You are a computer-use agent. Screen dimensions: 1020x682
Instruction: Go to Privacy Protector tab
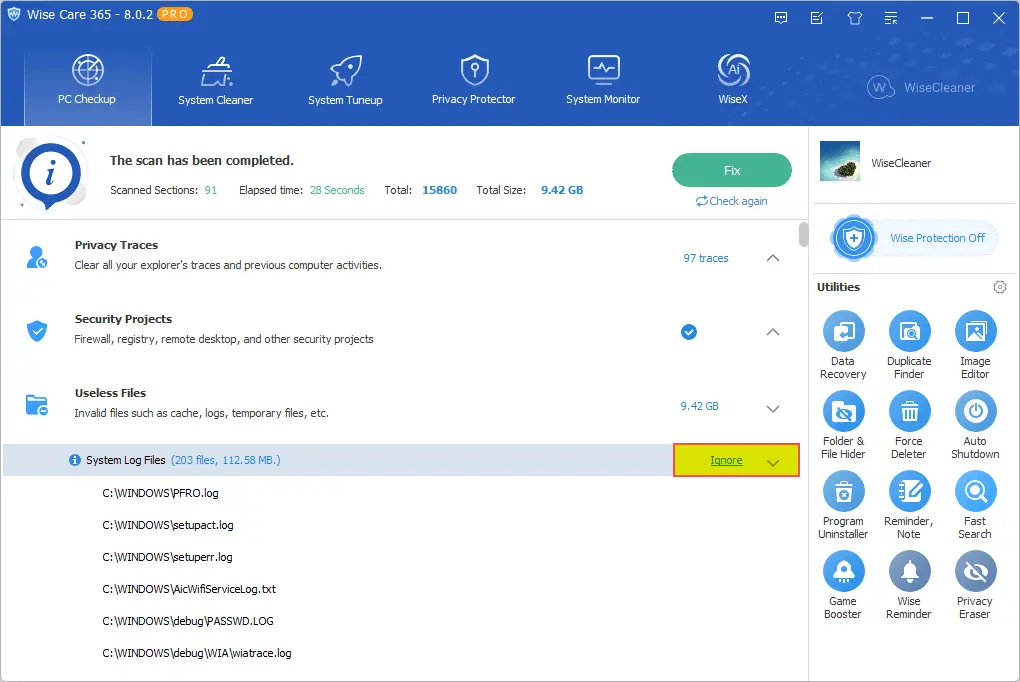click(474, 80)
